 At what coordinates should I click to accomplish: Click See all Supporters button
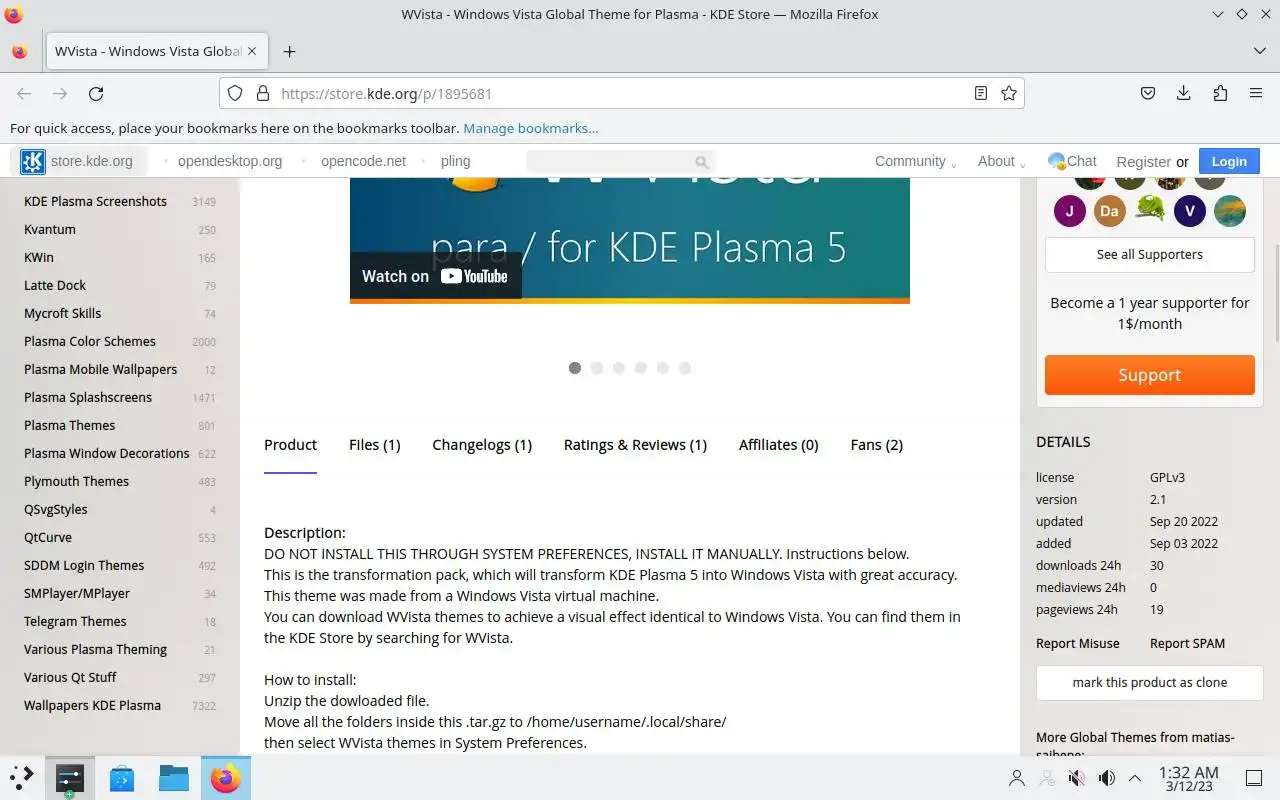point(1150,254)
